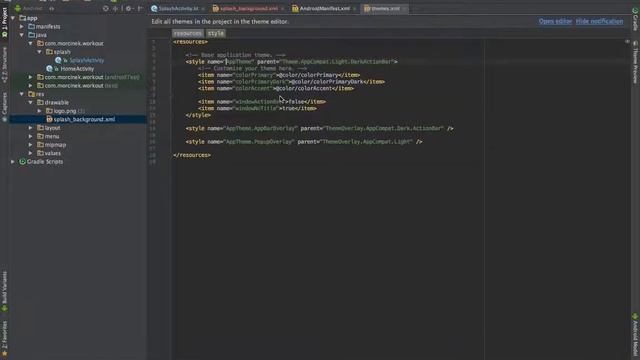
Task: Click the SplashActivity Kotlin class icon
Action: [58, 60]
